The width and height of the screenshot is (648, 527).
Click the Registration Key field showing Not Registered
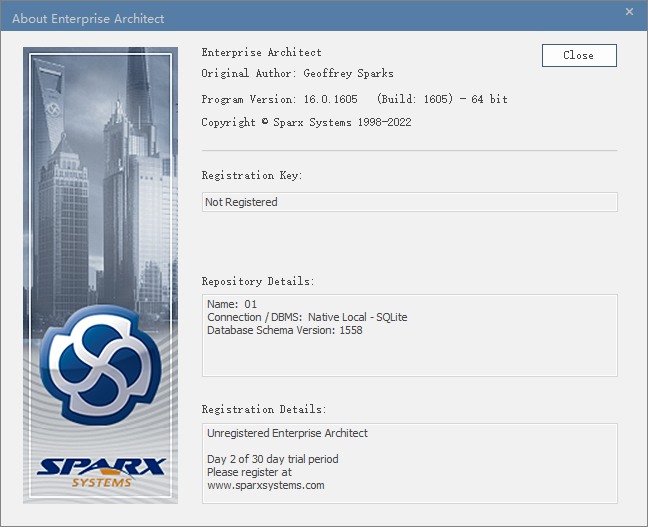click(x=410, y=202)
